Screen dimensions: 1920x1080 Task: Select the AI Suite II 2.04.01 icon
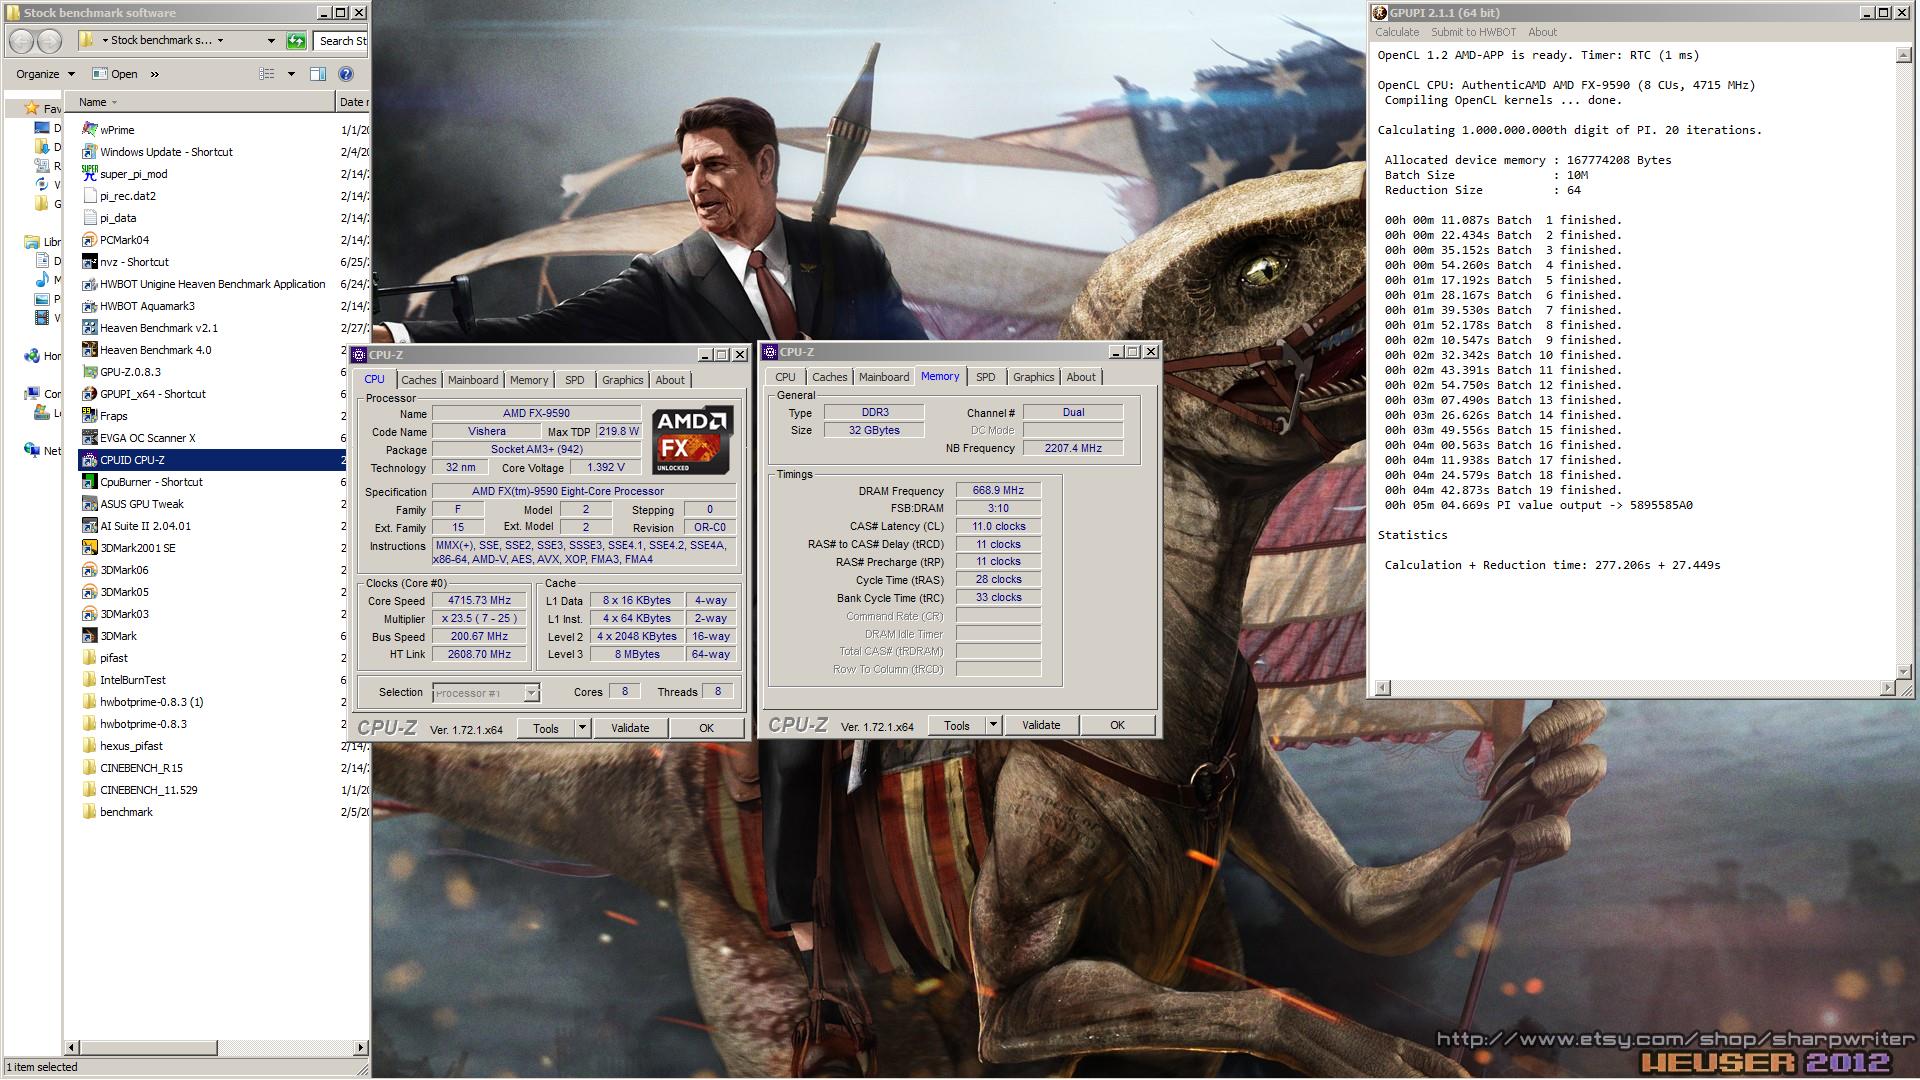point(90,526)
